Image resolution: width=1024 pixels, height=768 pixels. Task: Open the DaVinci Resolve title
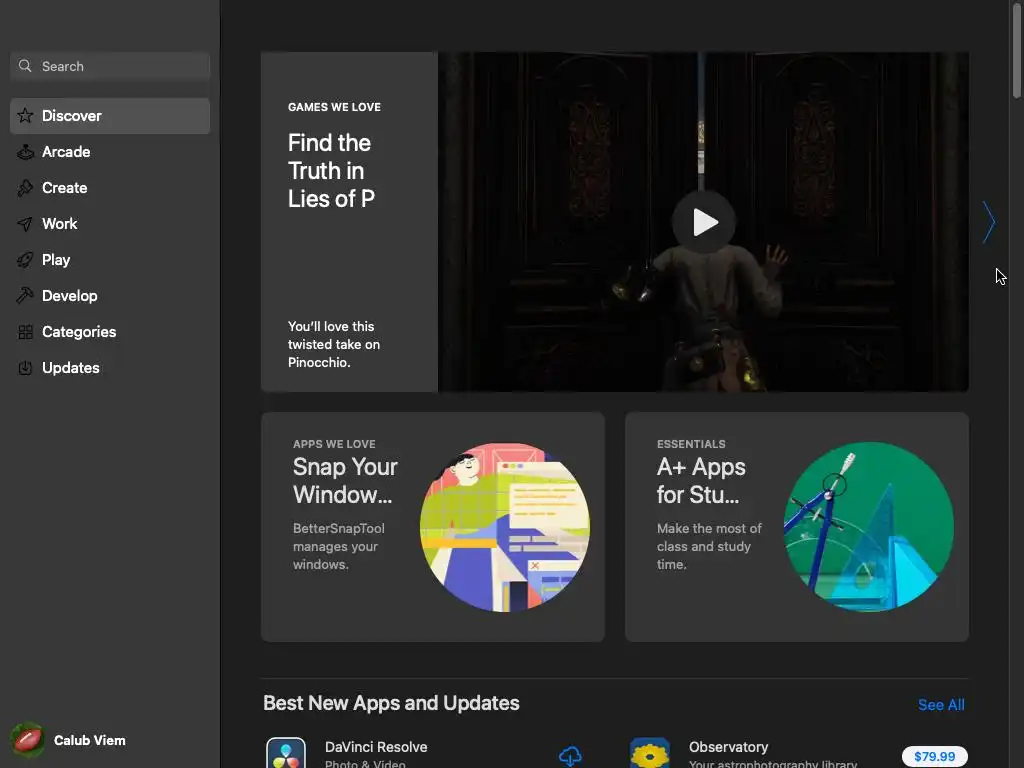point(376,747)
